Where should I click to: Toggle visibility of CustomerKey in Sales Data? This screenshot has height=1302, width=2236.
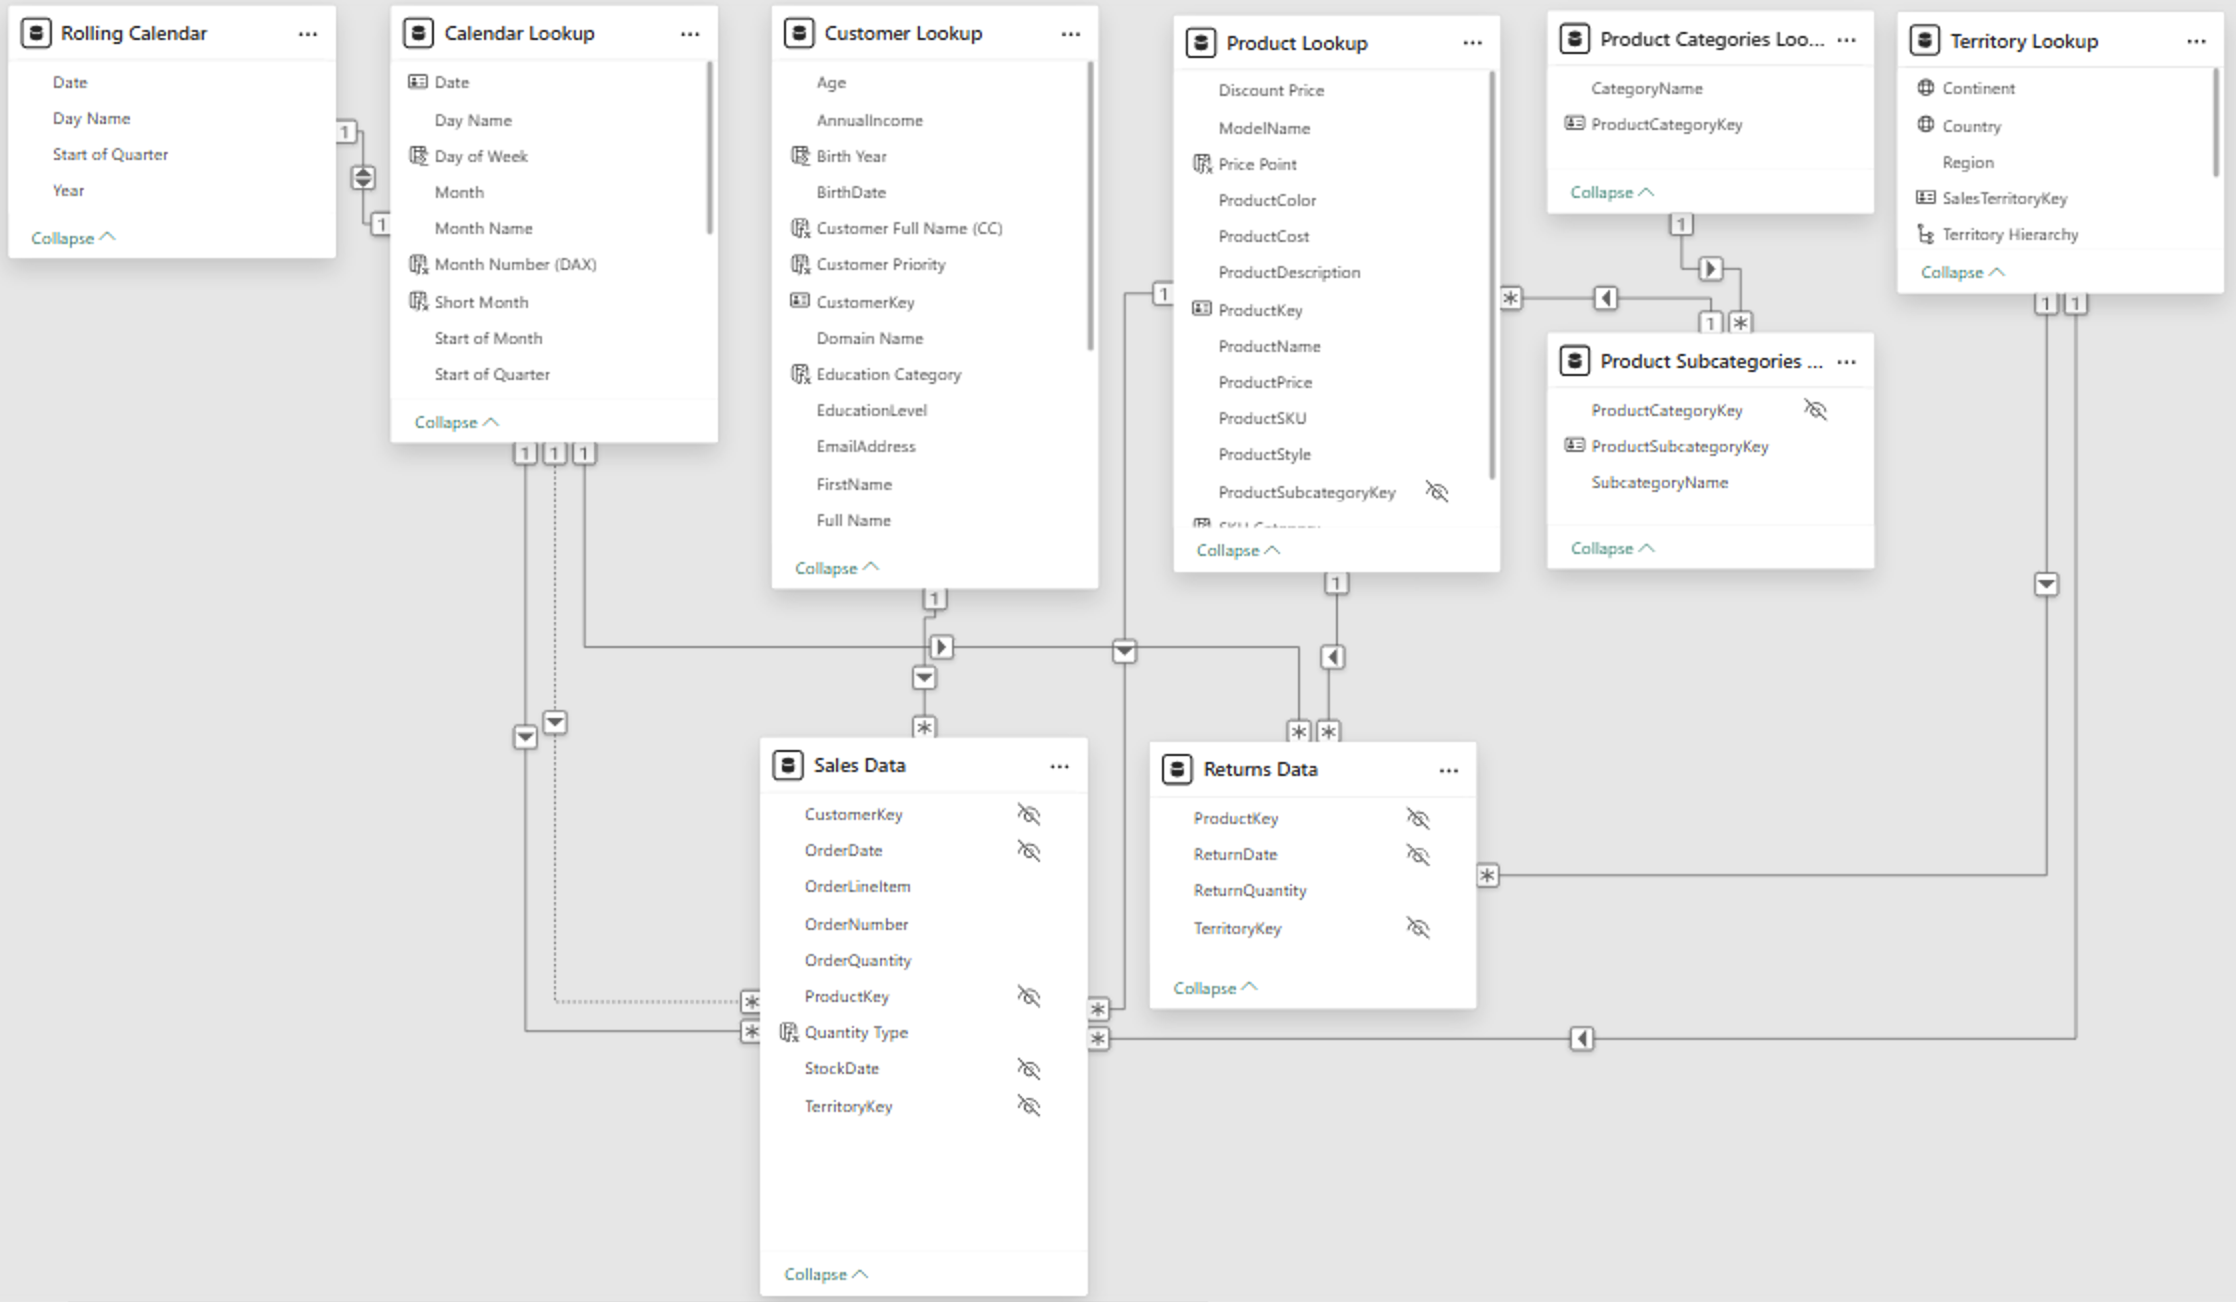tap(1028, 814)
